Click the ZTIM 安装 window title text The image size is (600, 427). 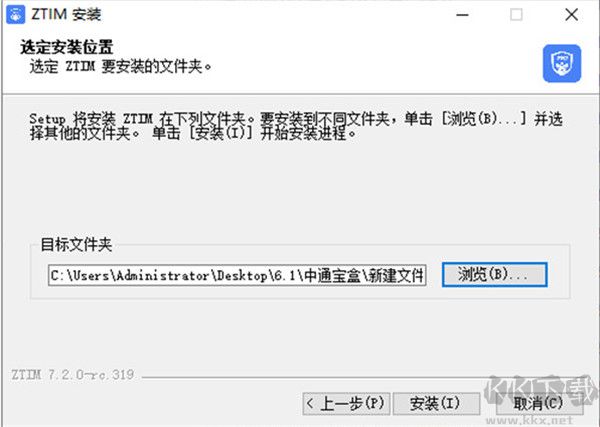[x=66, y=15]
